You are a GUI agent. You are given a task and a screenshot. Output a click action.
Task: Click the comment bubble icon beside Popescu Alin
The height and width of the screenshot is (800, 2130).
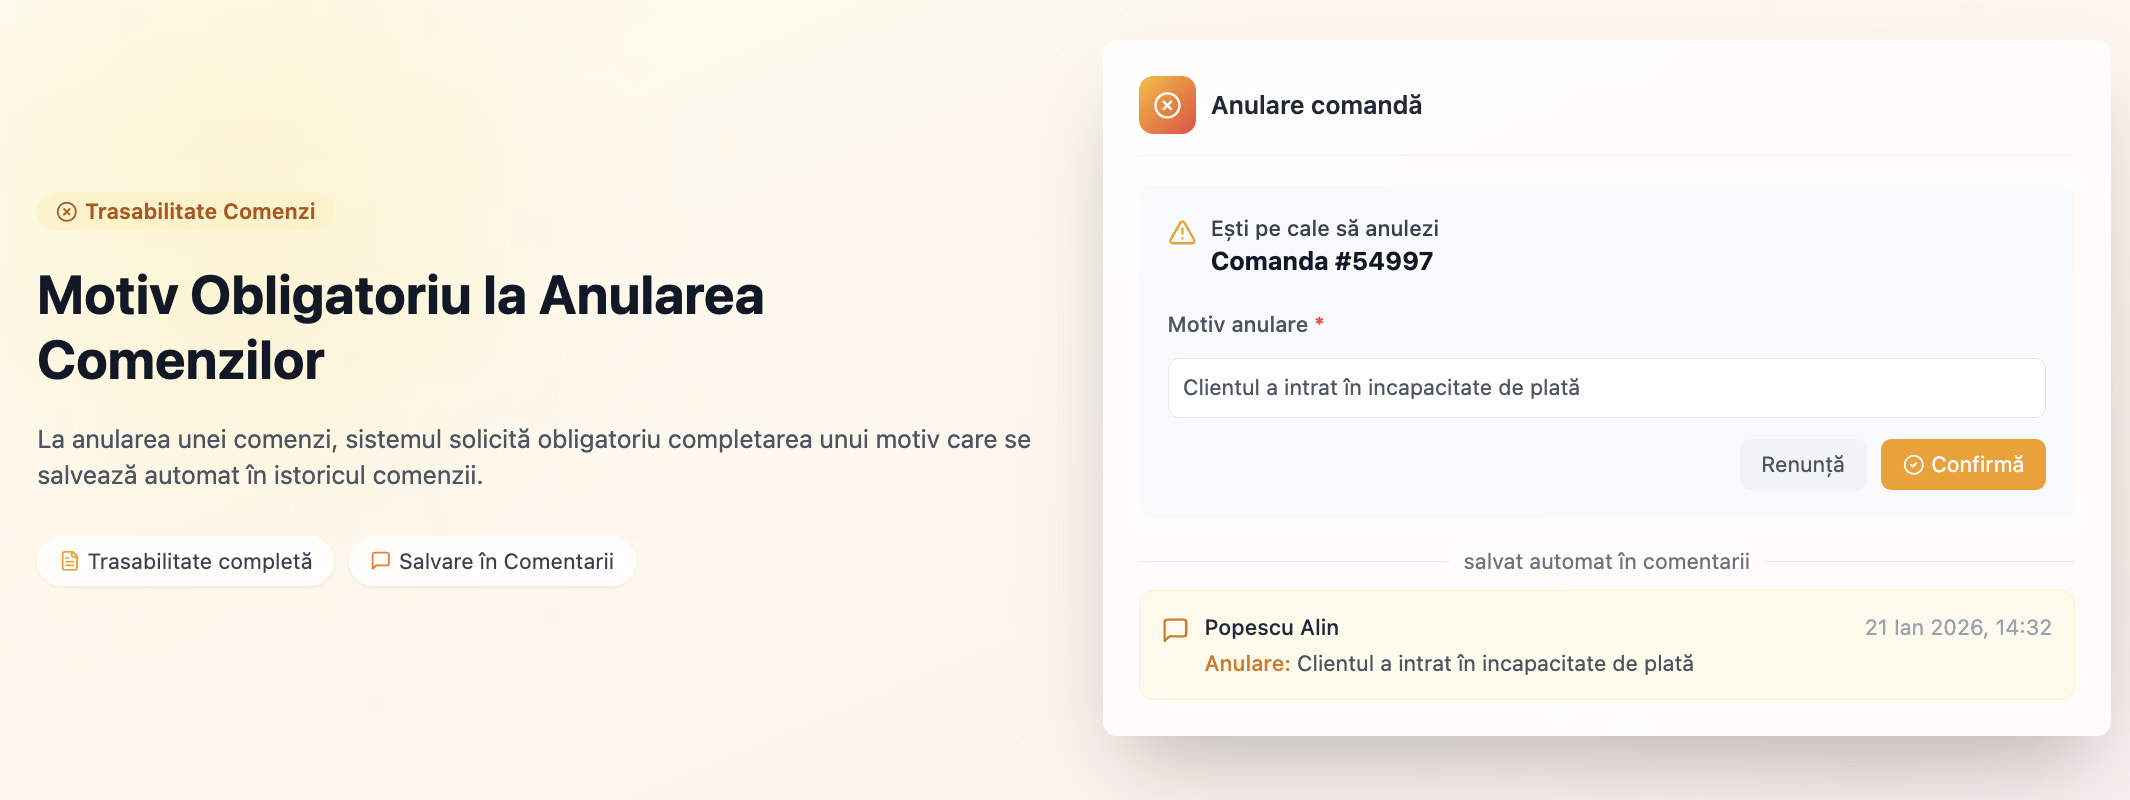click(x=1175, y=629)
